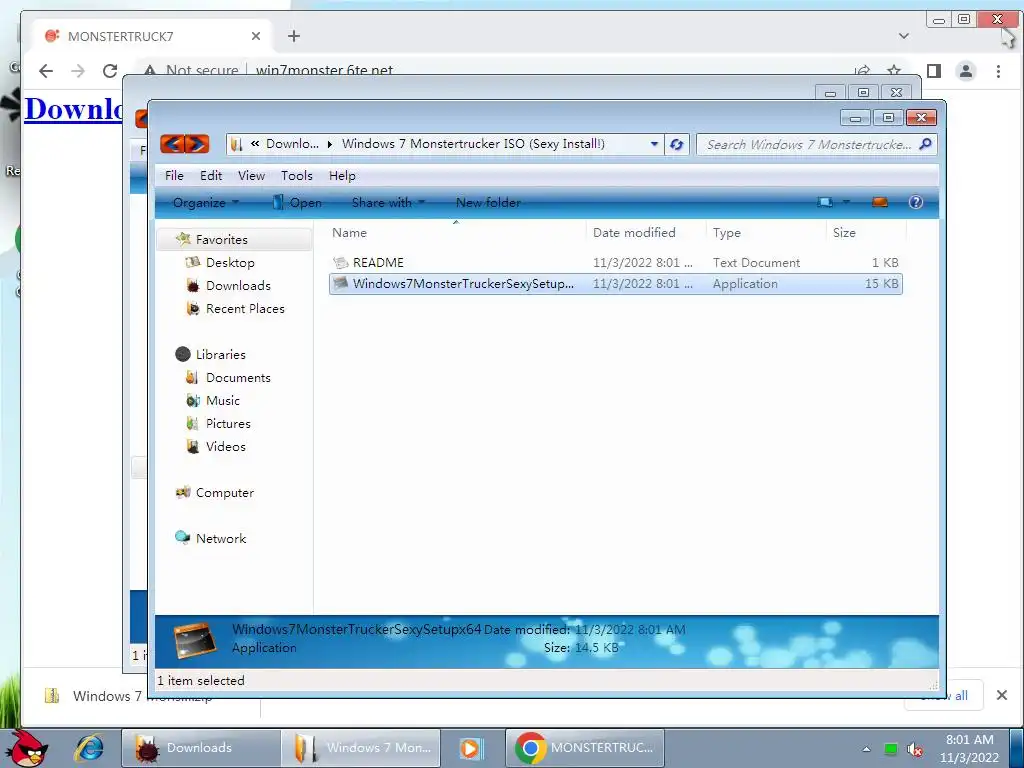This screenshot has width=1024, height=768.
Task: Click the Angry Birds start button
Action: pos(25,748)
